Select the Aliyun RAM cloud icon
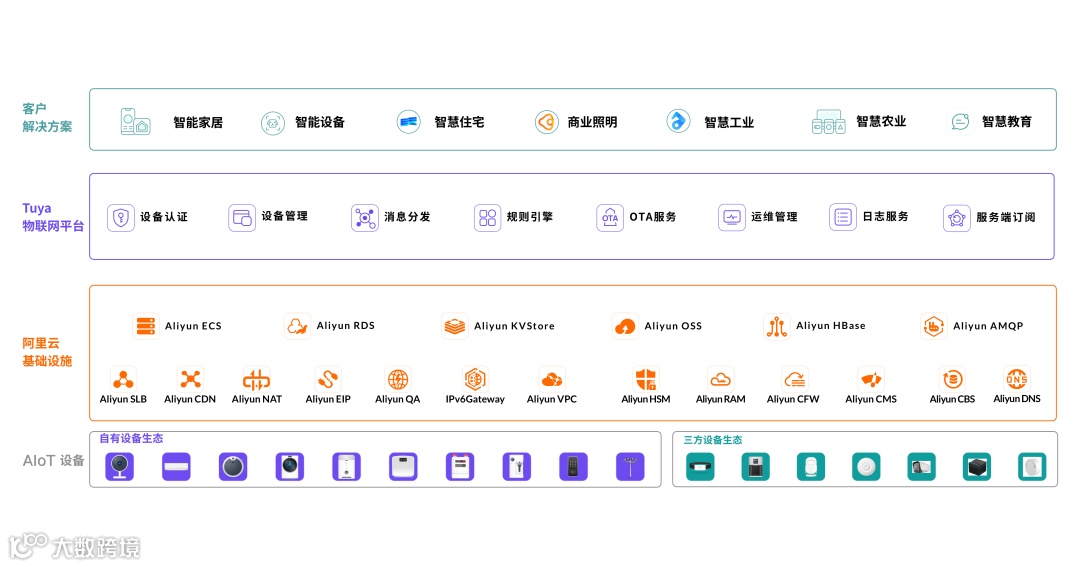This screenshot has width=1080, height=567. click(x=720, y=379)
